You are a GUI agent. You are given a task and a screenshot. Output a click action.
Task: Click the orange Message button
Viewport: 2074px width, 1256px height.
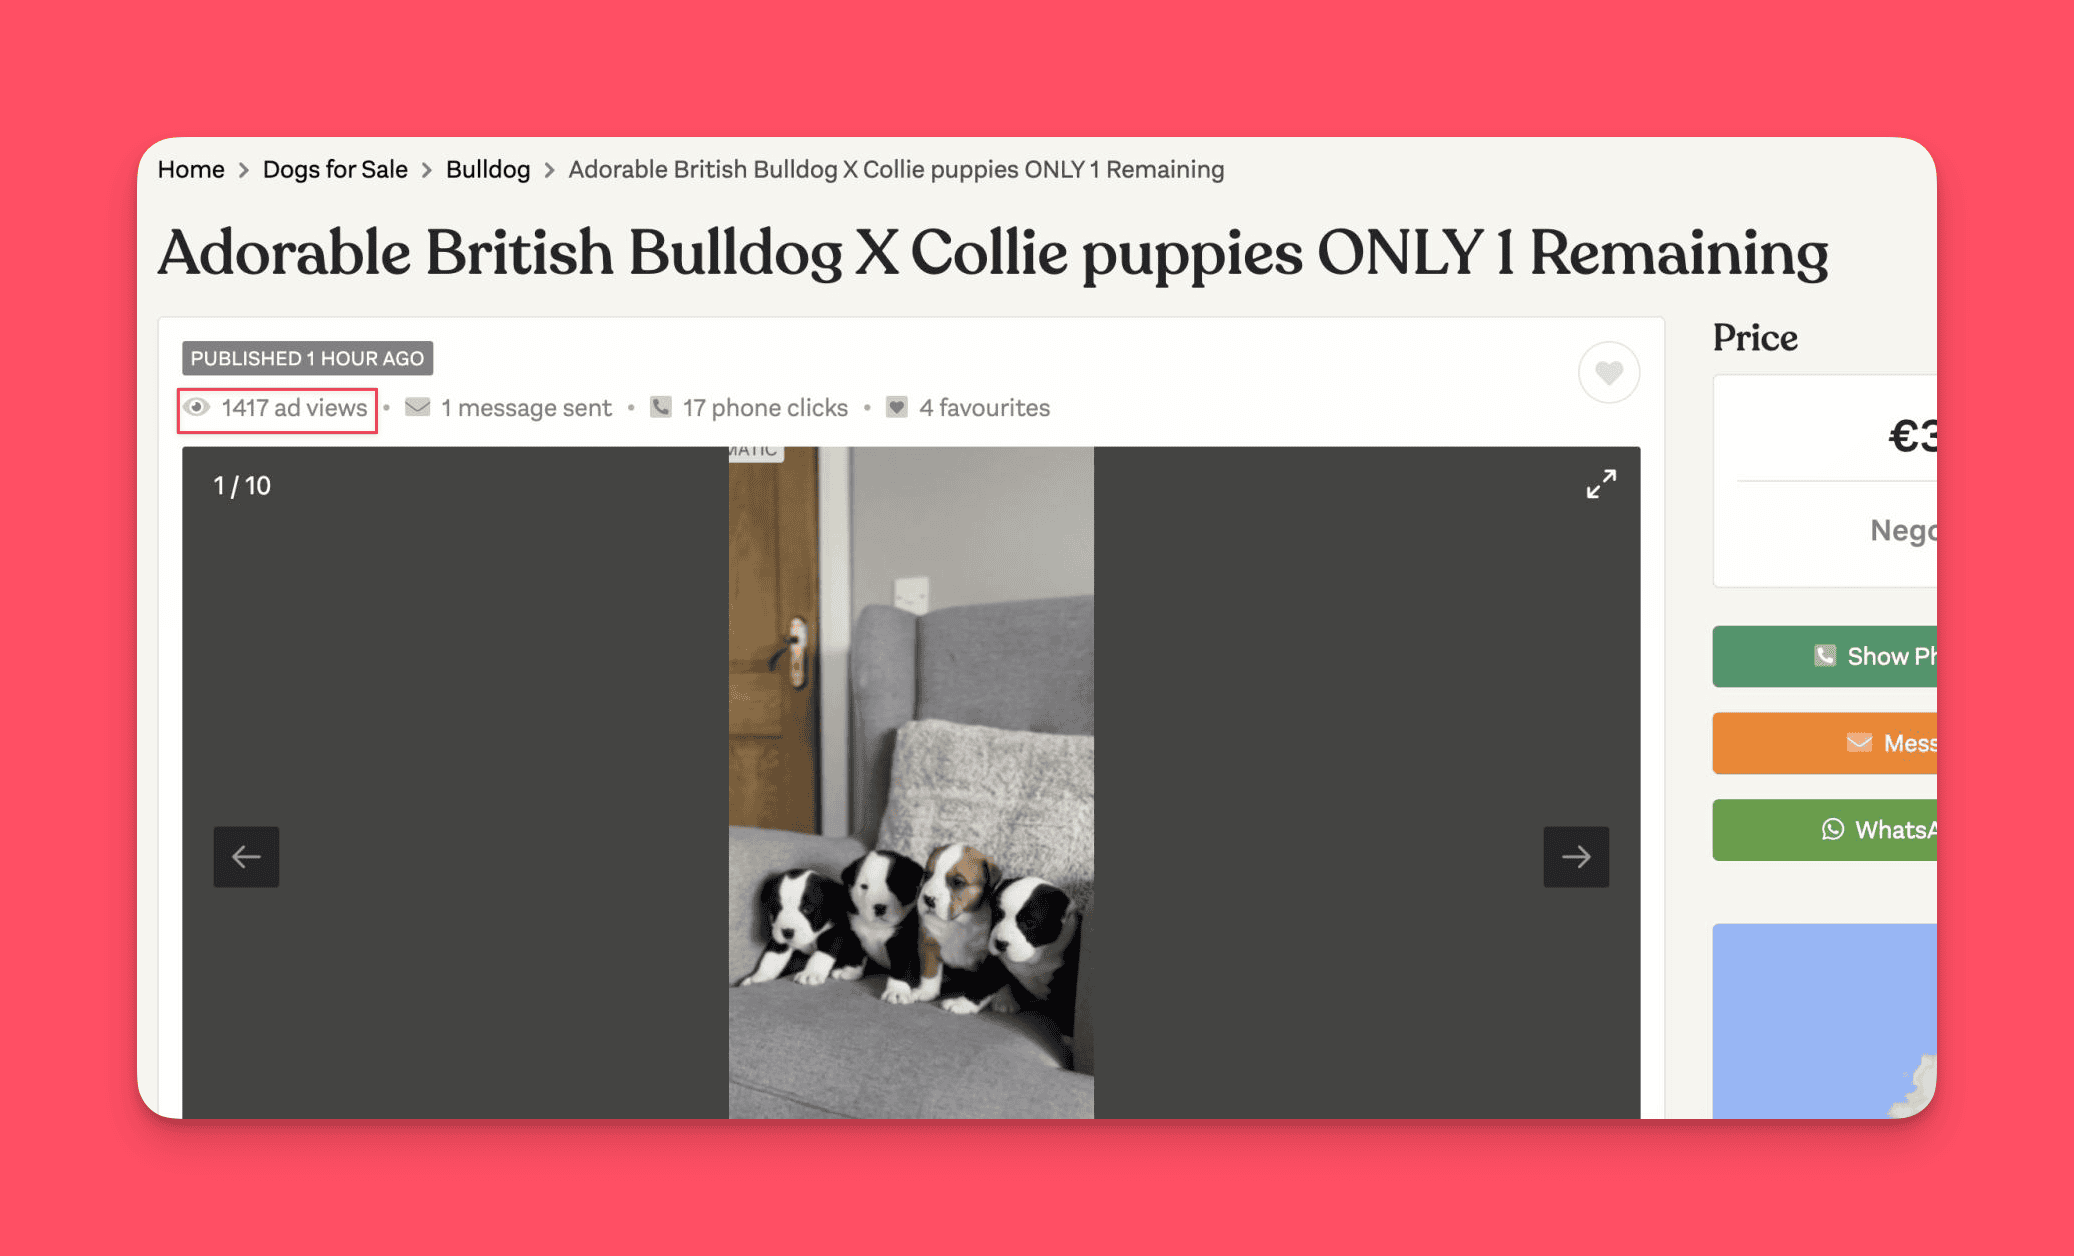coord(1825,743)
